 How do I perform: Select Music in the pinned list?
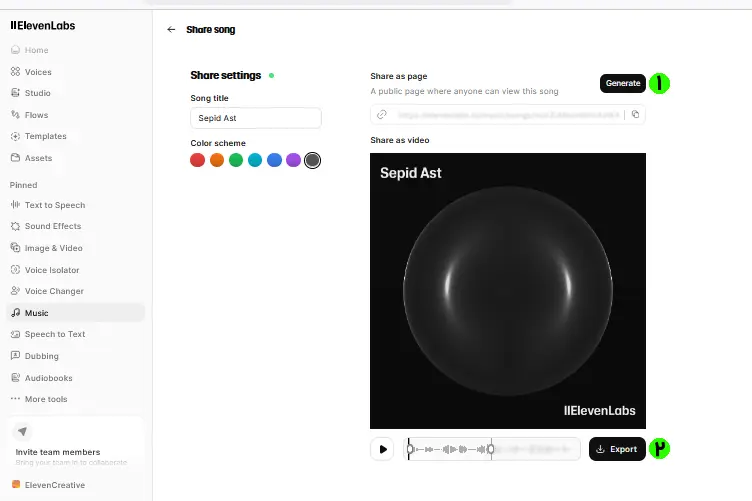[75, 313]
